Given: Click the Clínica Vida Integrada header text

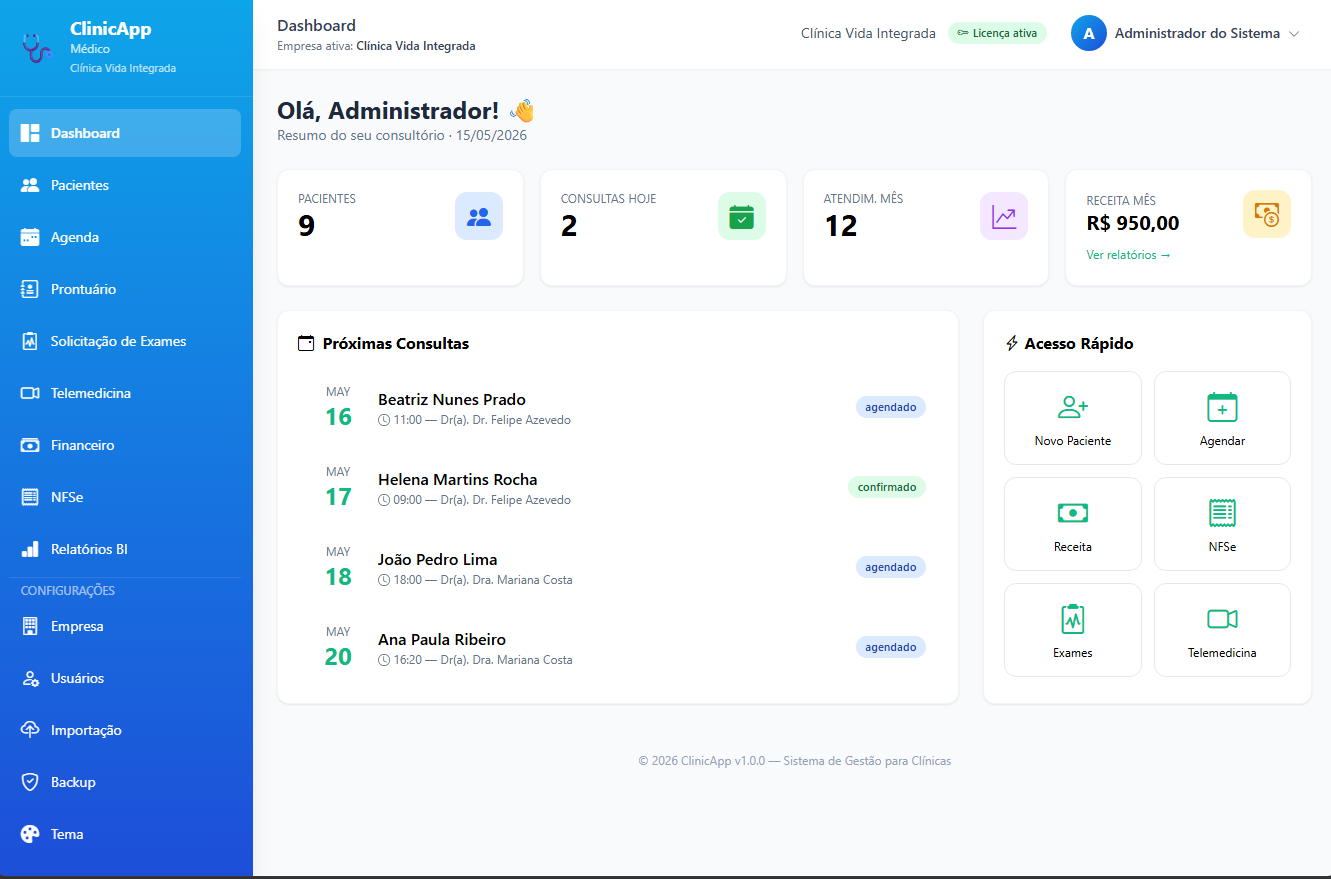Looking at the screenshot, I should (x=868, y=33).
